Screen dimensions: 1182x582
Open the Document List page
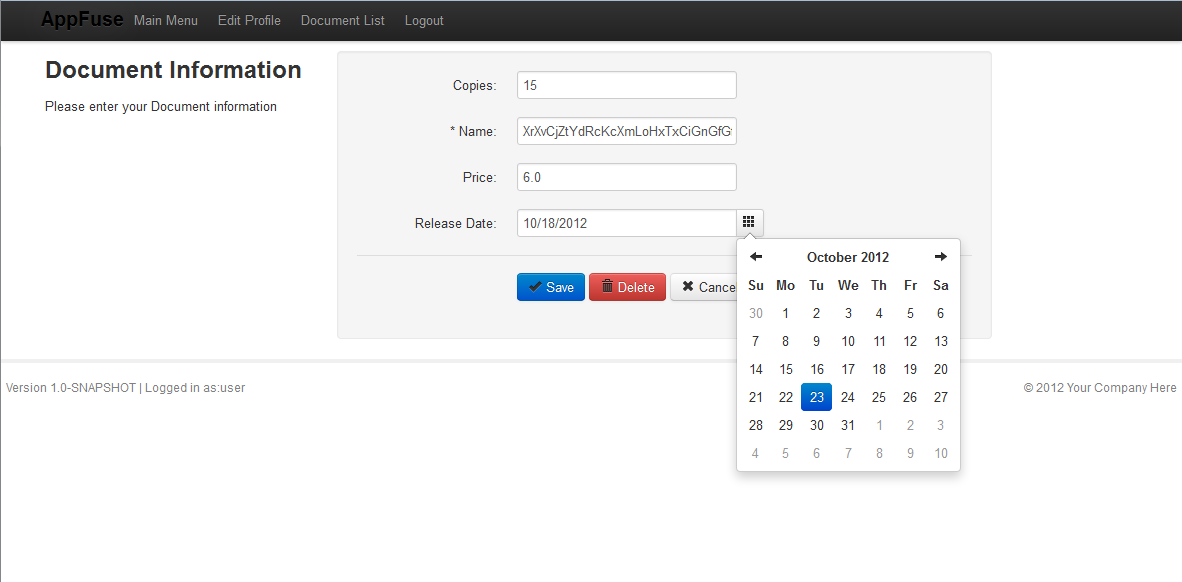pos(342,20)
